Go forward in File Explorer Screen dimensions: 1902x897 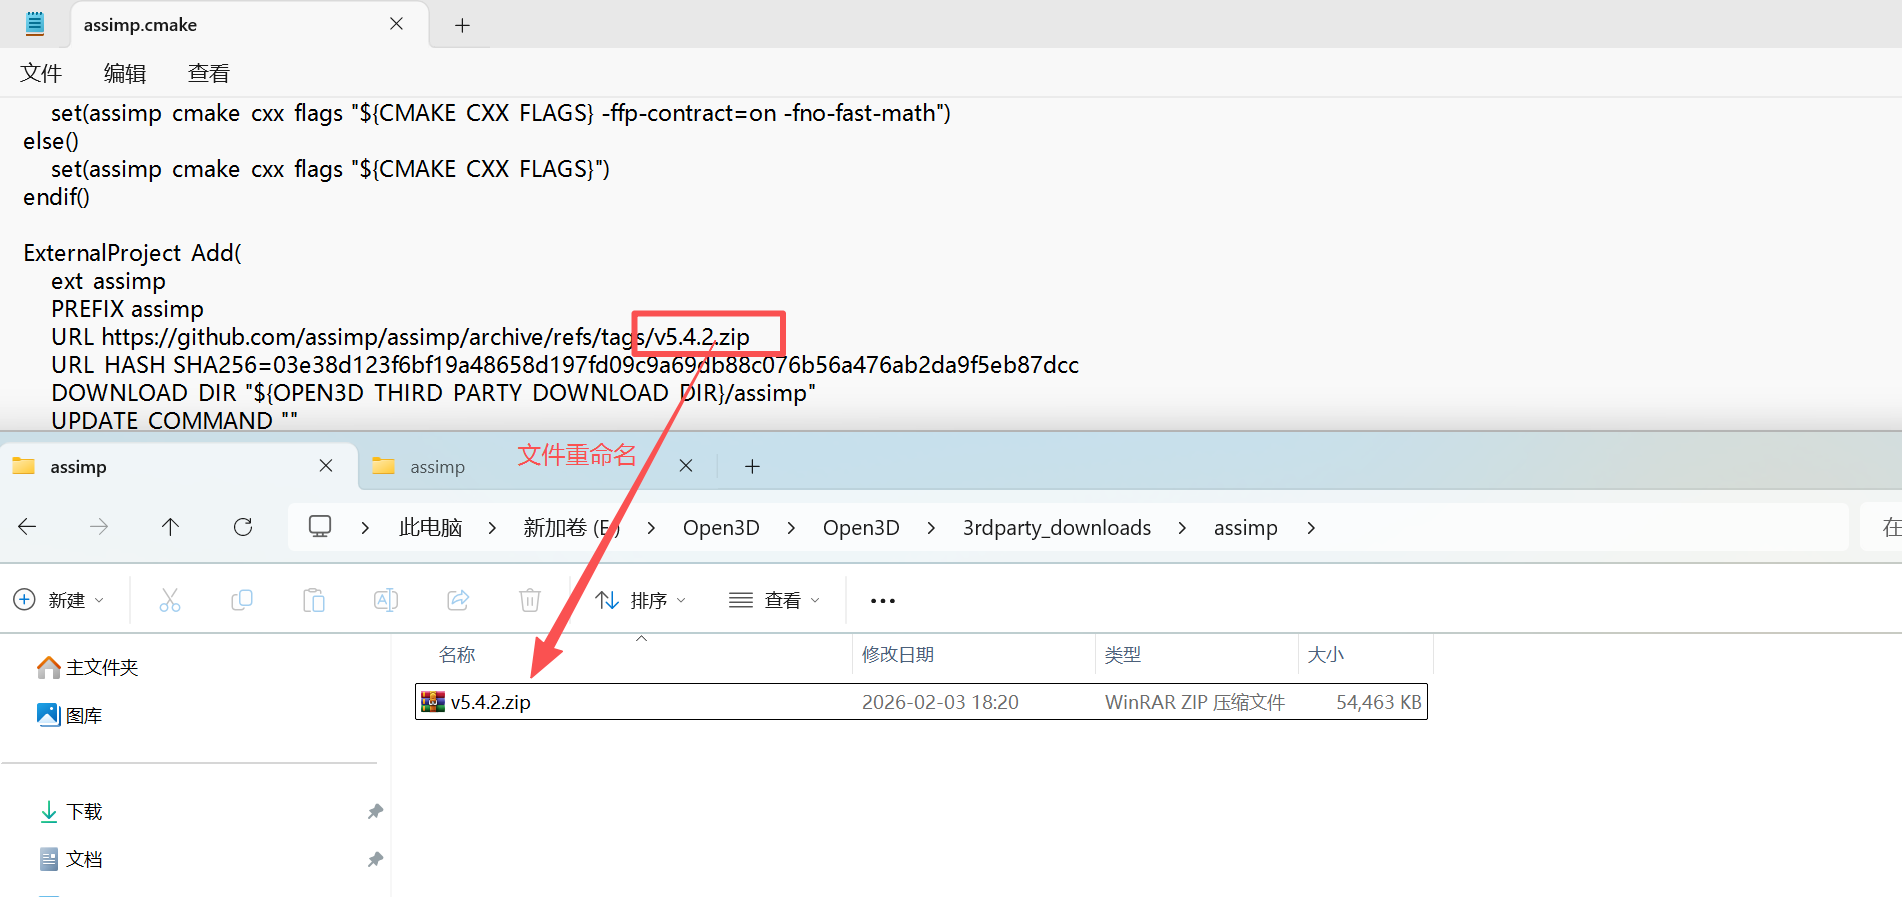pyautogui.click(x=99, y=527)
